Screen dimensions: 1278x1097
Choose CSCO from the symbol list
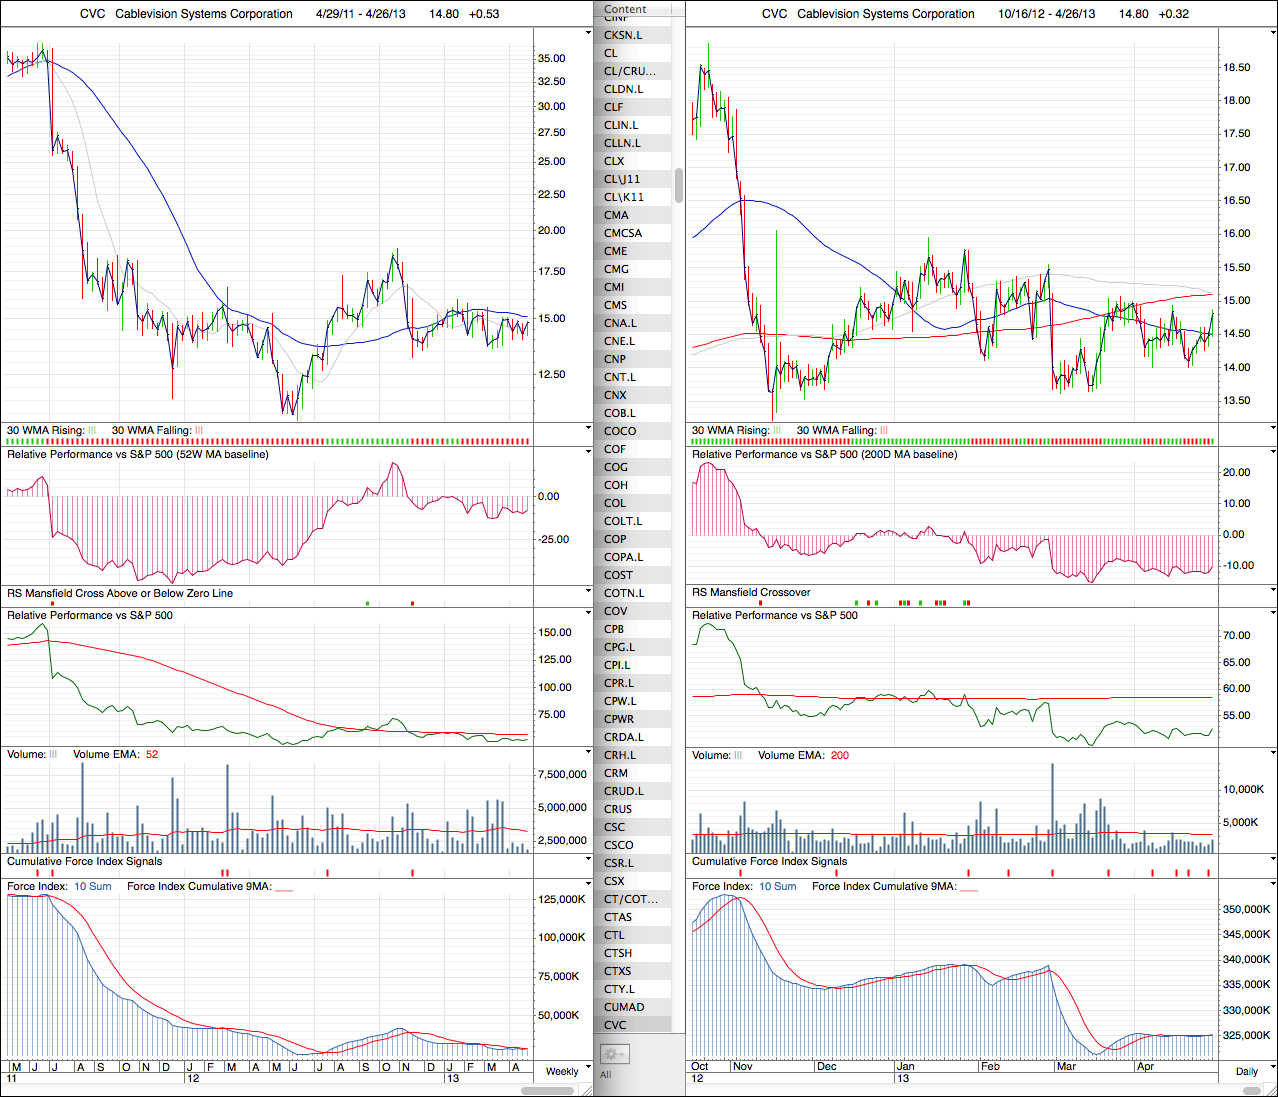pyautogui.click(x=618, y=845)
